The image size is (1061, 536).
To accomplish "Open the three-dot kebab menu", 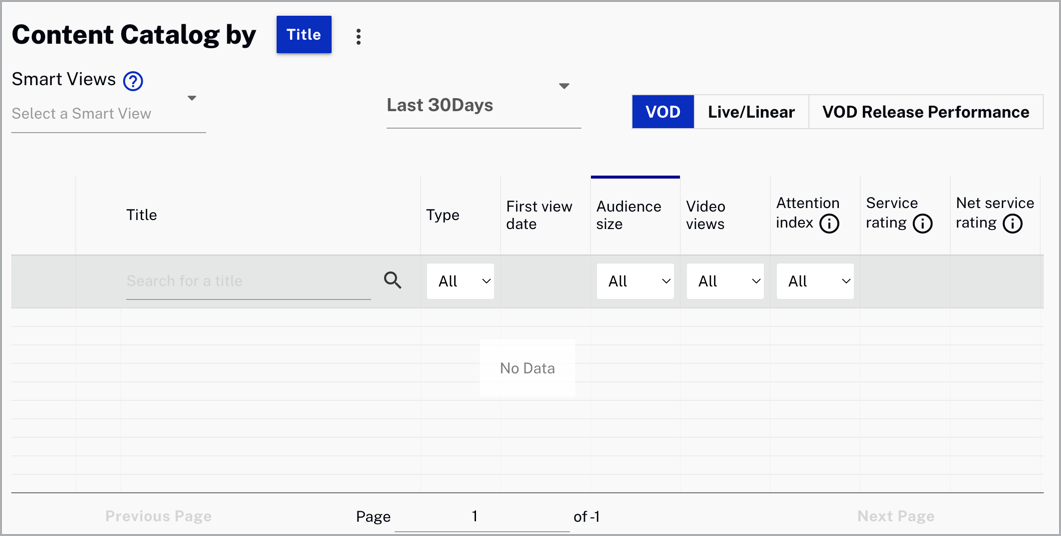I will (358, 37).
